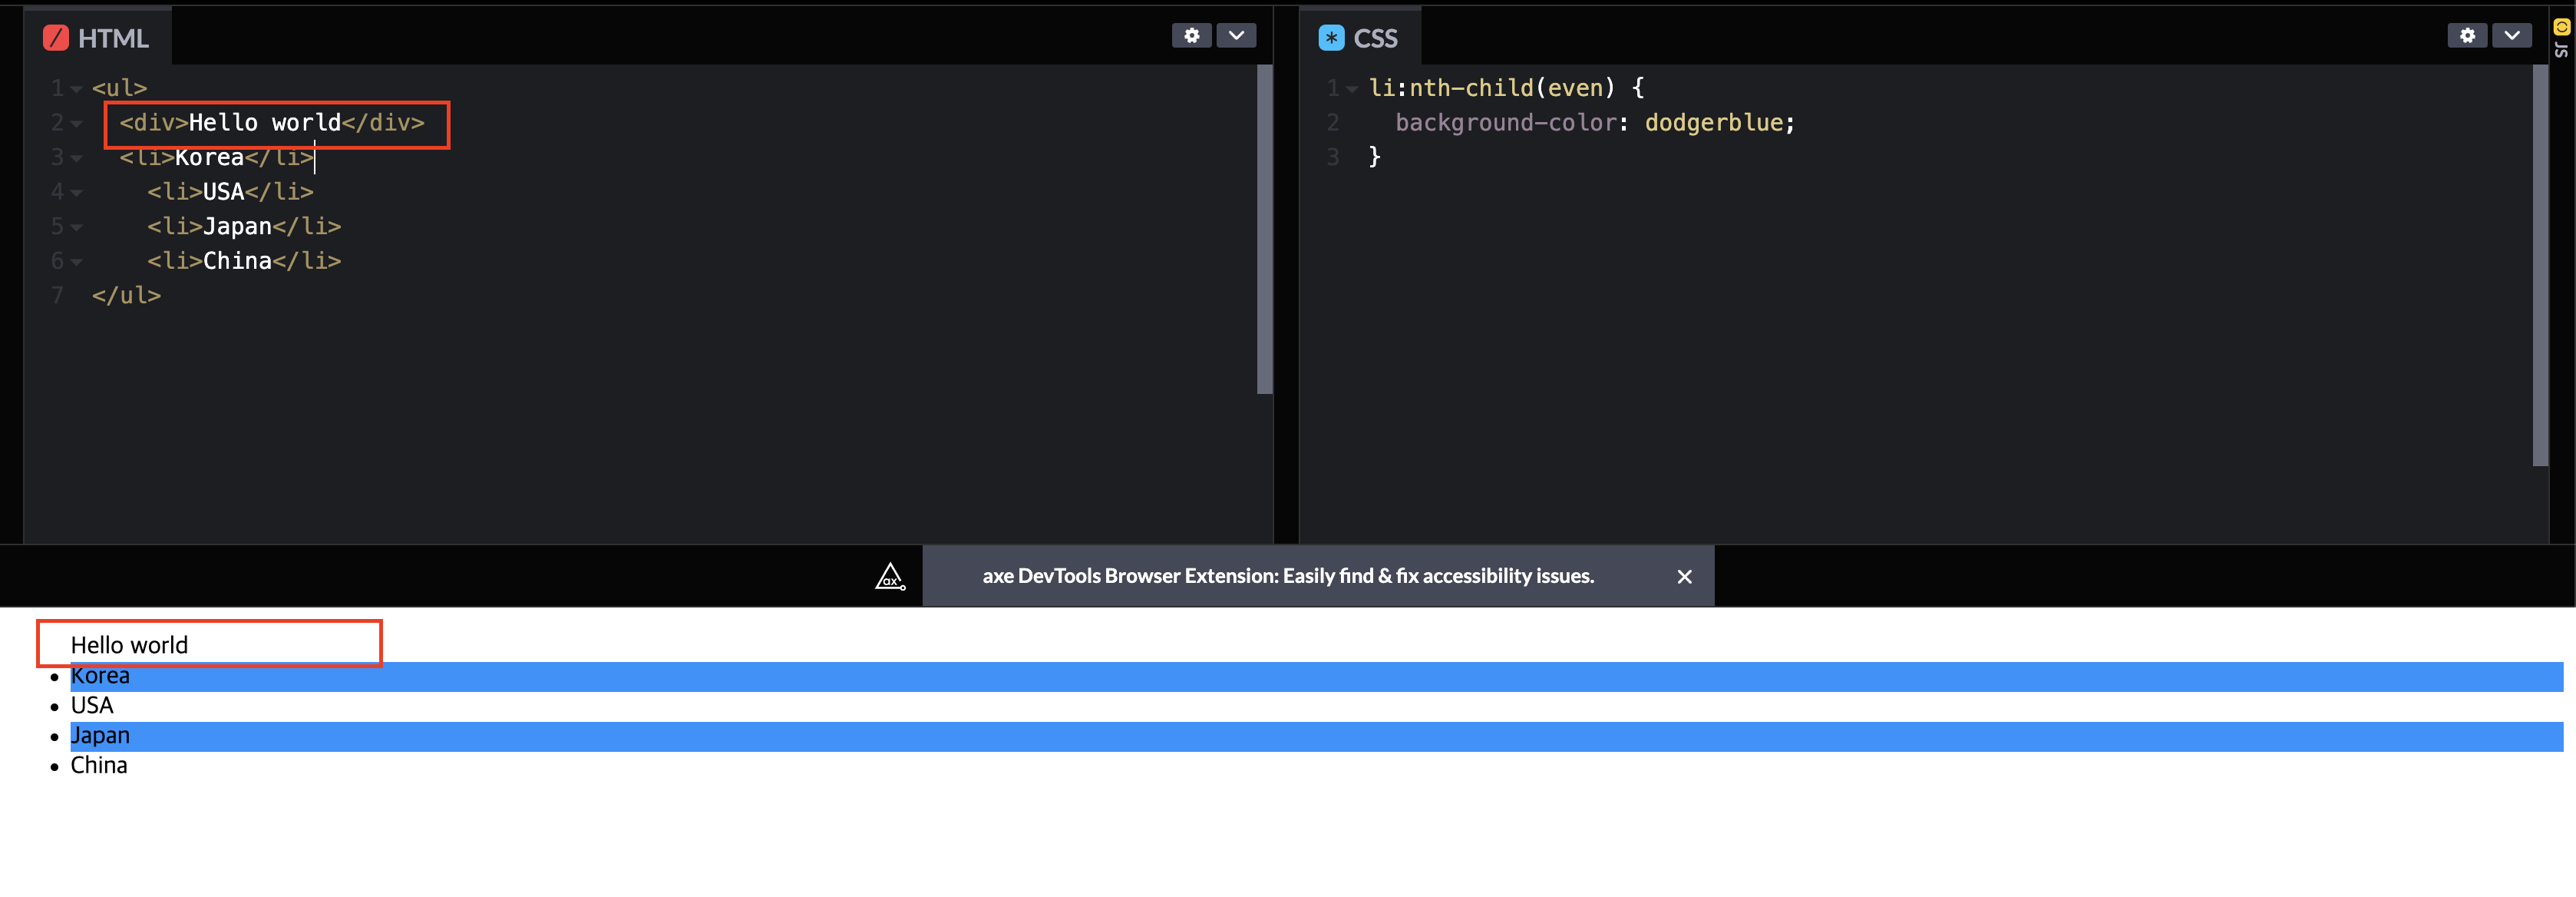
Task: Click the red HTML slash icon
Action: (x=56, y=38)
